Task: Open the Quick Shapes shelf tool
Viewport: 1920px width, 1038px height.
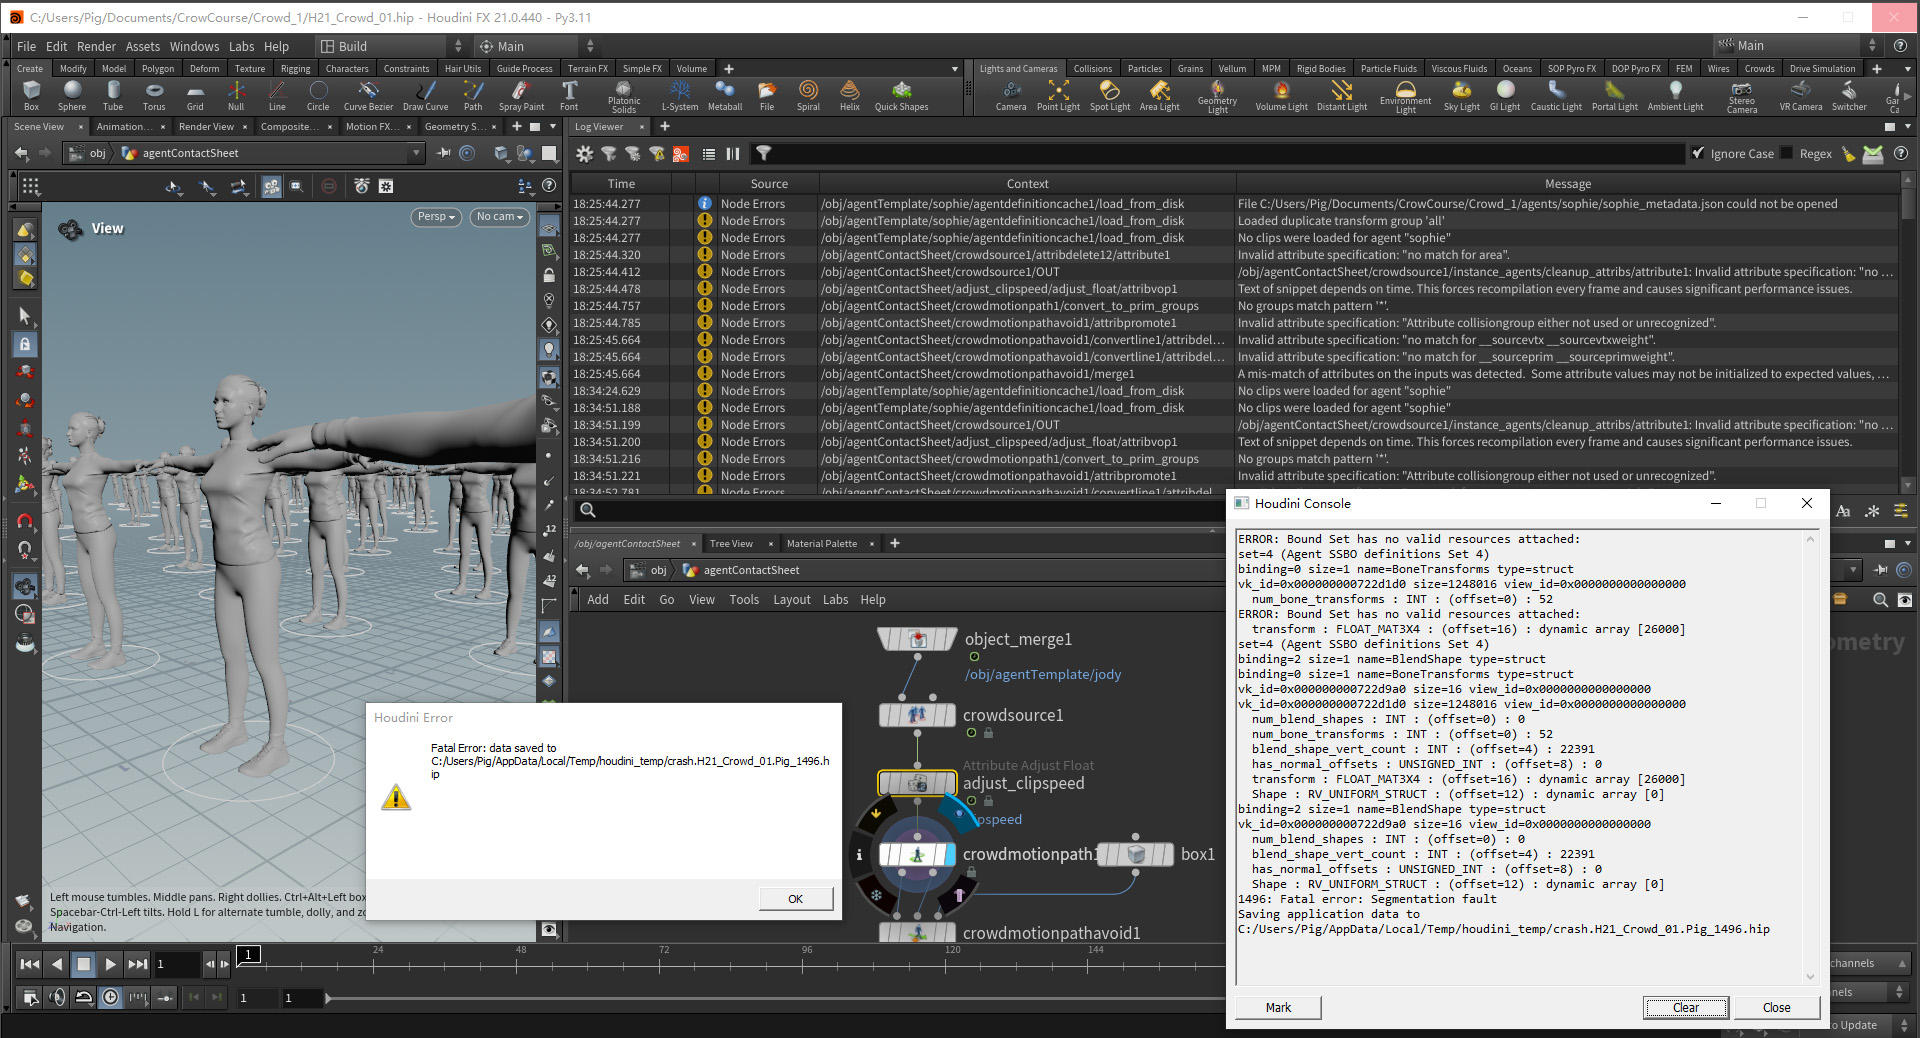Action: click(x=901, y=96)
